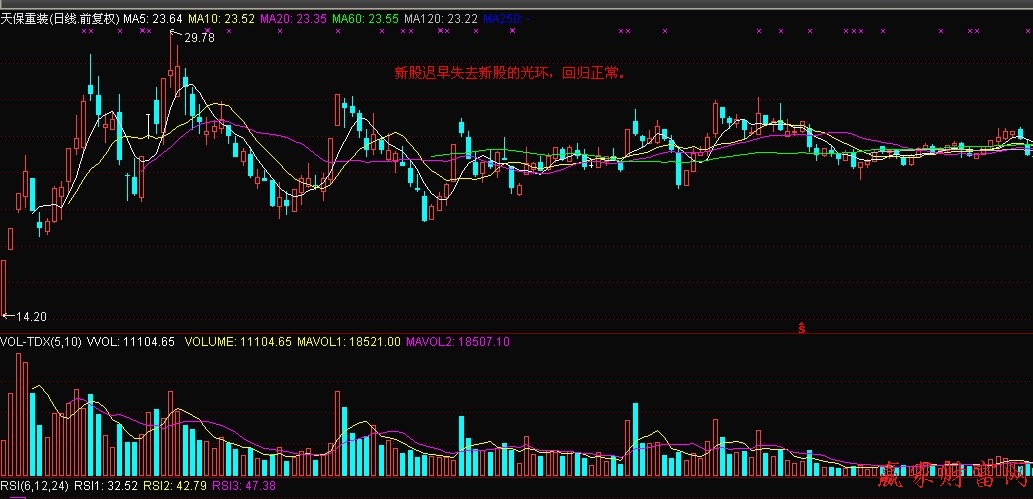Click the 赢家财富网 watermark logo
Screen dimensions: 1033x499
pos(953,479)
